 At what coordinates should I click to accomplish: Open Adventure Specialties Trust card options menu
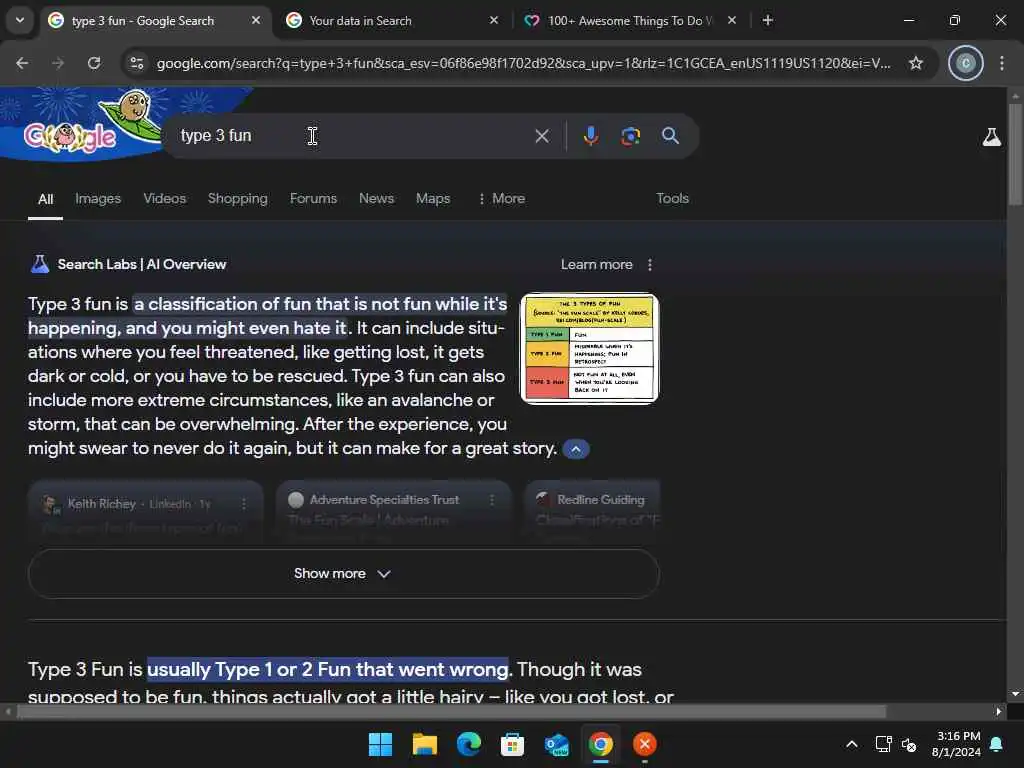[492, 500]
